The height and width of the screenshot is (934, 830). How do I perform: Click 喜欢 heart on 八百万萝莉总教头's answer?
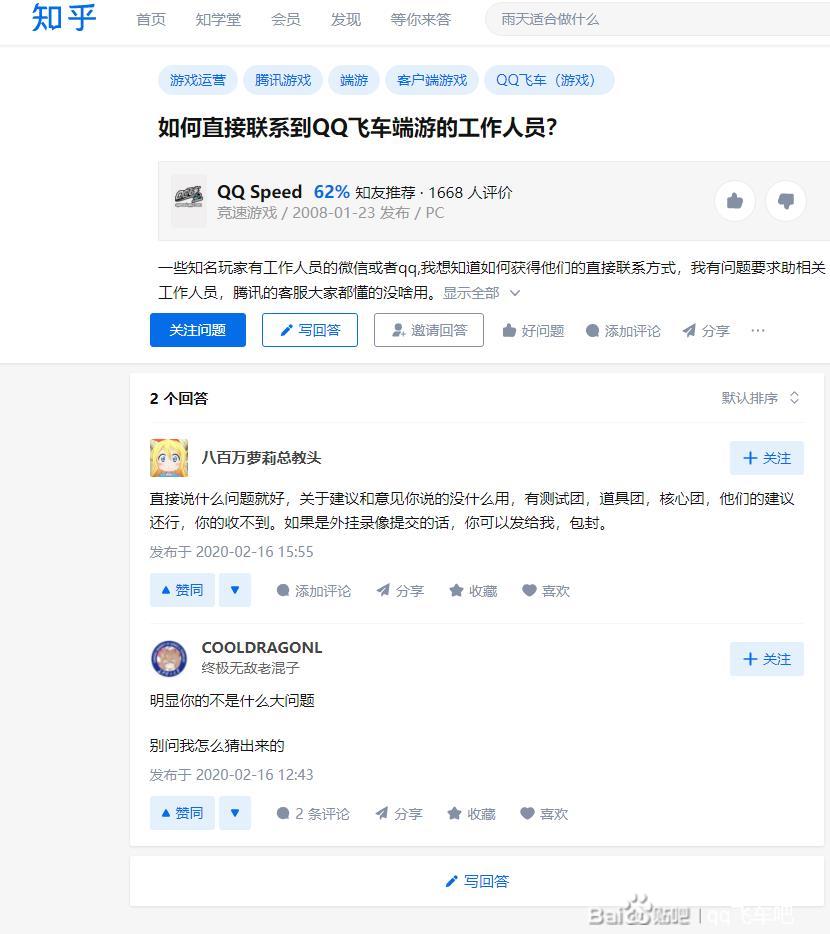click(545, 591)
